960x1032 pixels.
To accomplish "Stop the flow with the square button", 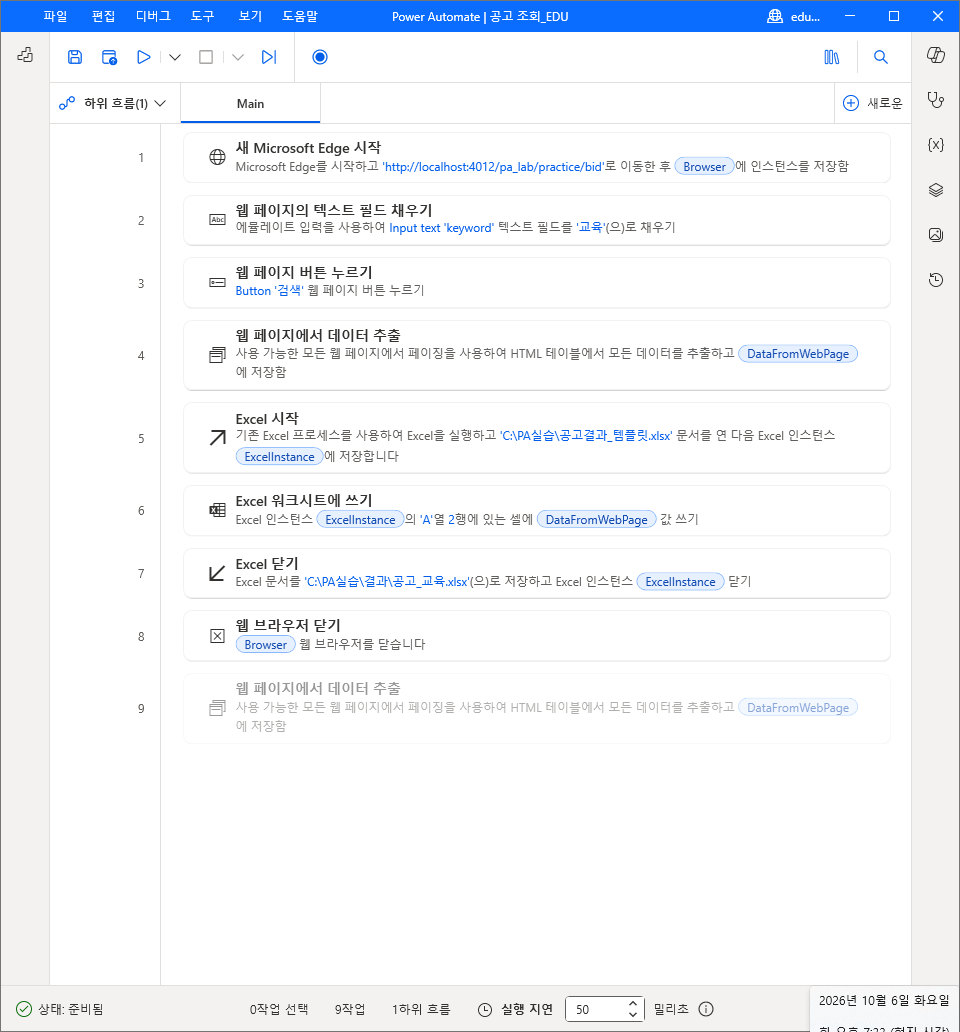I will pyautogui.click(x=206, y=57).
